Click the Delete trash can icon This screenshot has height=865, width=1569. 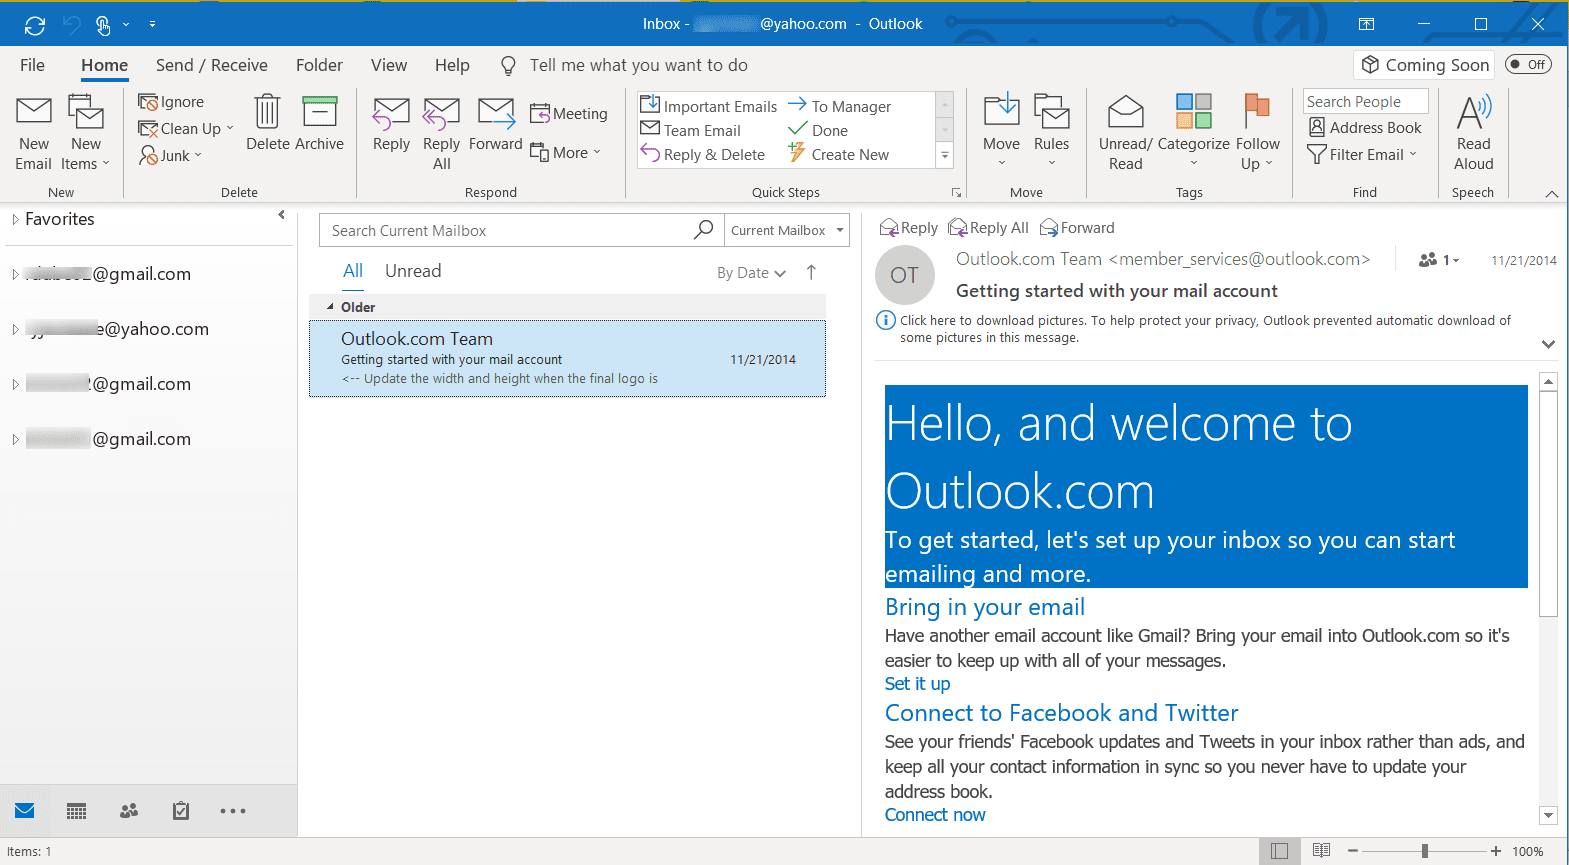[267, 111]
